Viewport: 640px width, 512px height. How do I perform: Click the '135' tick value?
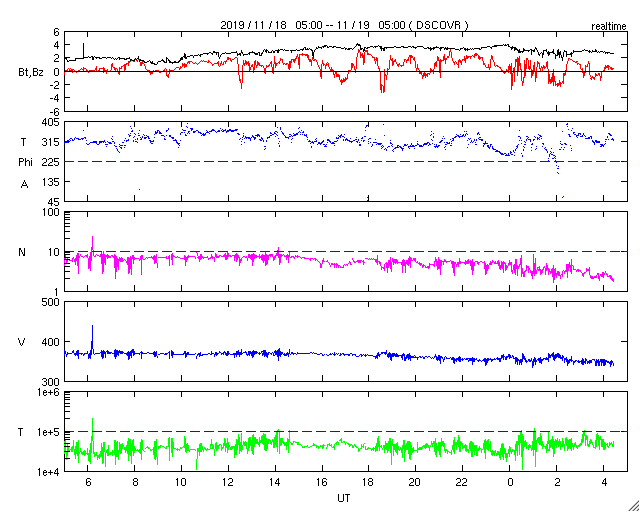click(x=51, y=182)
